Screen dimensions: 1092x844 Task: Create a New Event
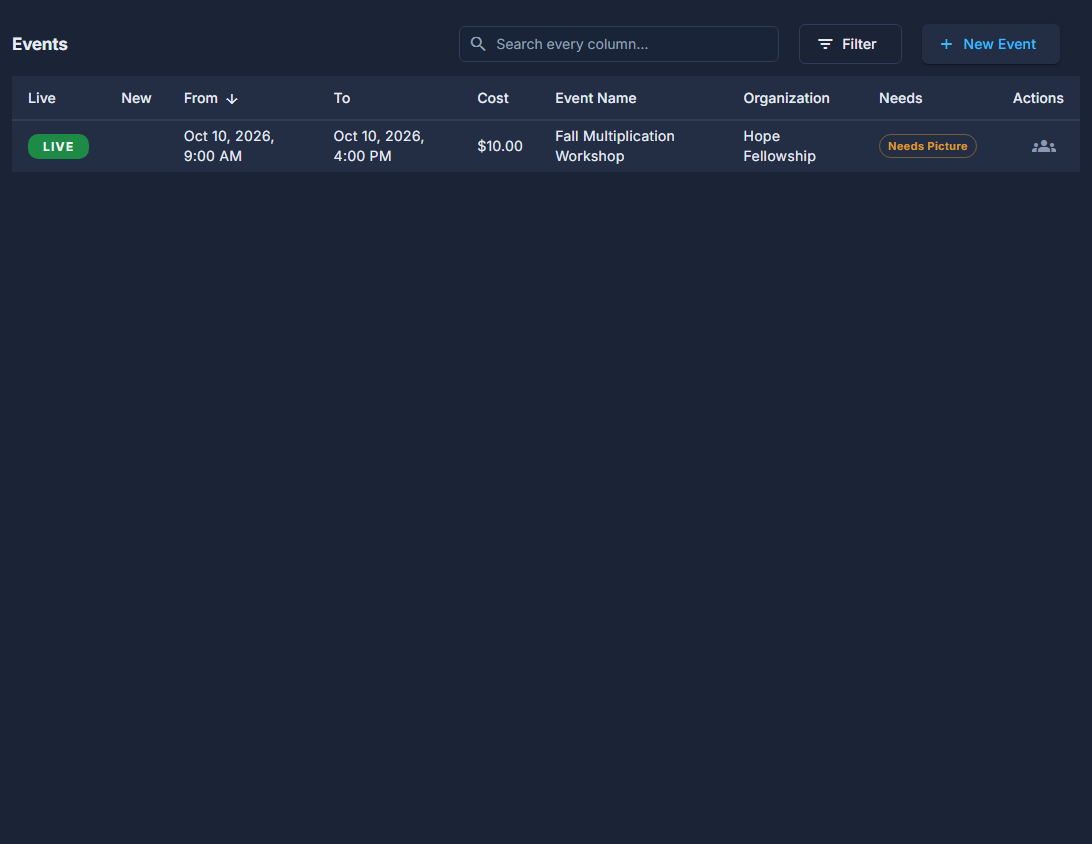tap(990, 44)
